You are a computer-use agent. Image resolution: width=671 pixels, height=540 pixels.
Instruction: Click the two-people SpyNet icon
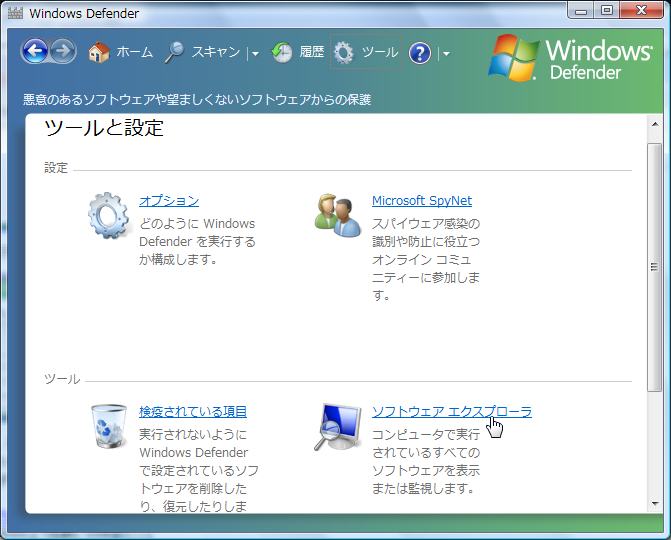pos(338,215)
